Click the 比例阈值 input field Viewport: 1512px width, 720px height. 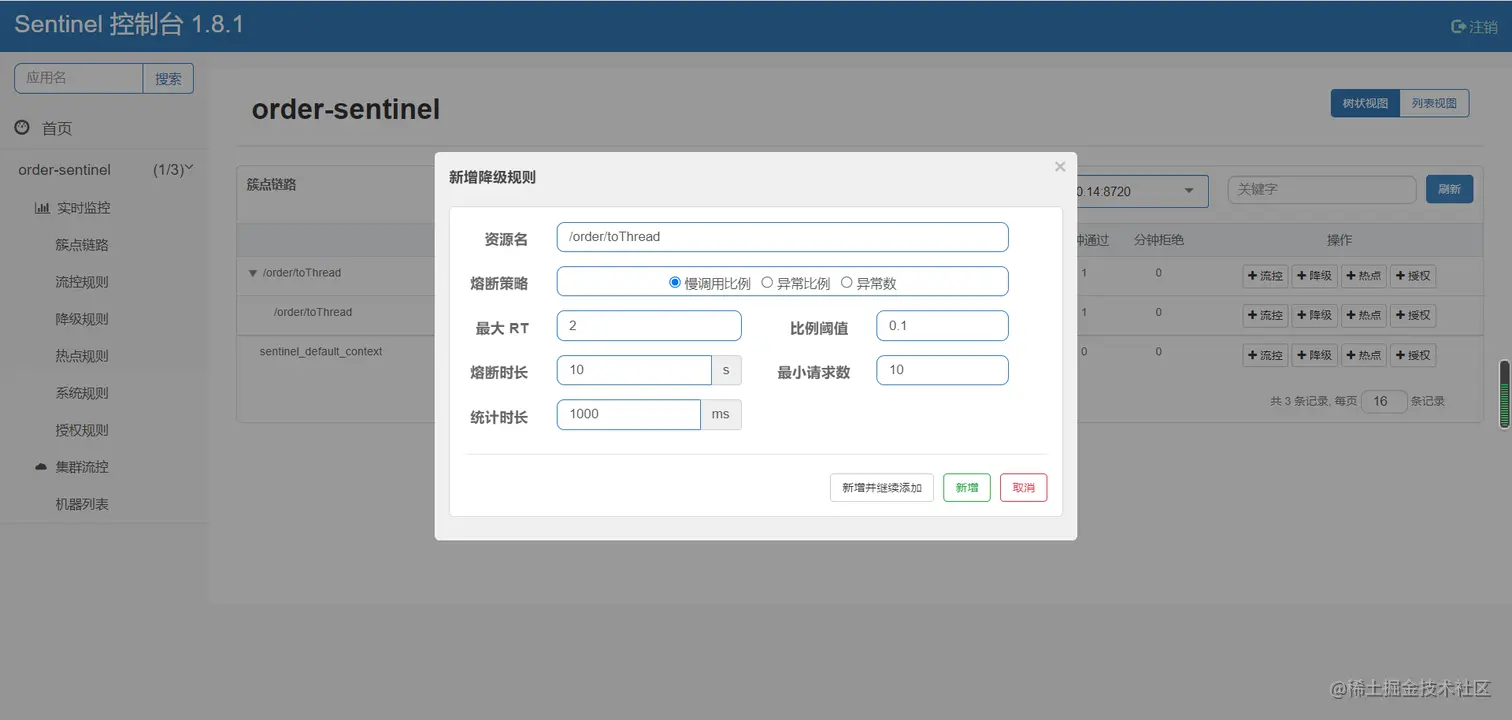point(942,326)
